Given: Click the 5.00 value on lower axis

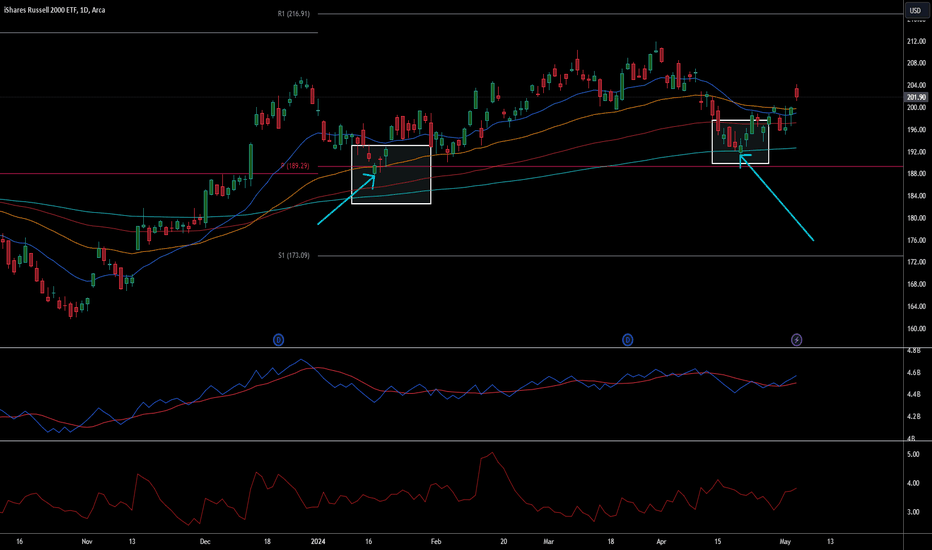Looking at the screenshot, I should [913, 454].
